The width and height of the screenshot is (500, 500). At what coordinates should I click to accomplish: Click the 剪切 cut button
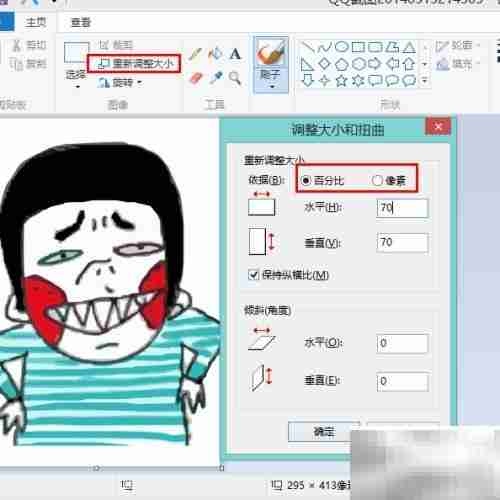(x=29, y=45)
